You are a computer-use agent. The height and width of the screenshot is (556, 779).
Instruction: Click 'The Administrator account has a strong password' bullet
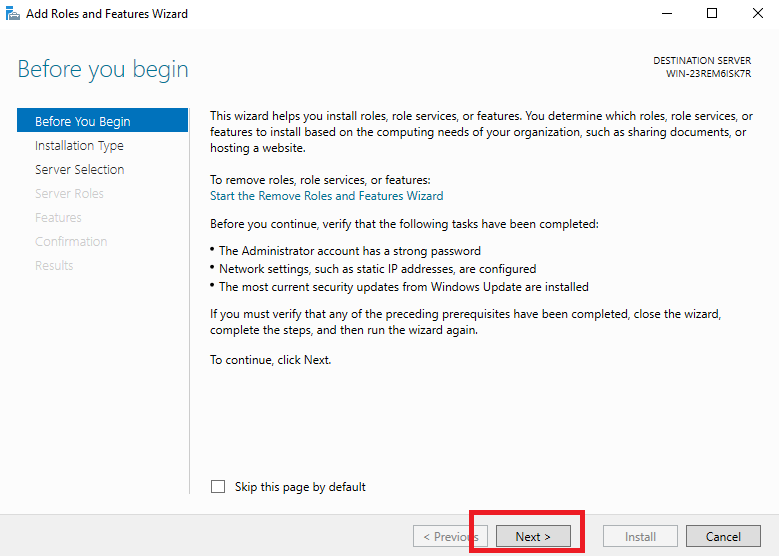(350, 251)
